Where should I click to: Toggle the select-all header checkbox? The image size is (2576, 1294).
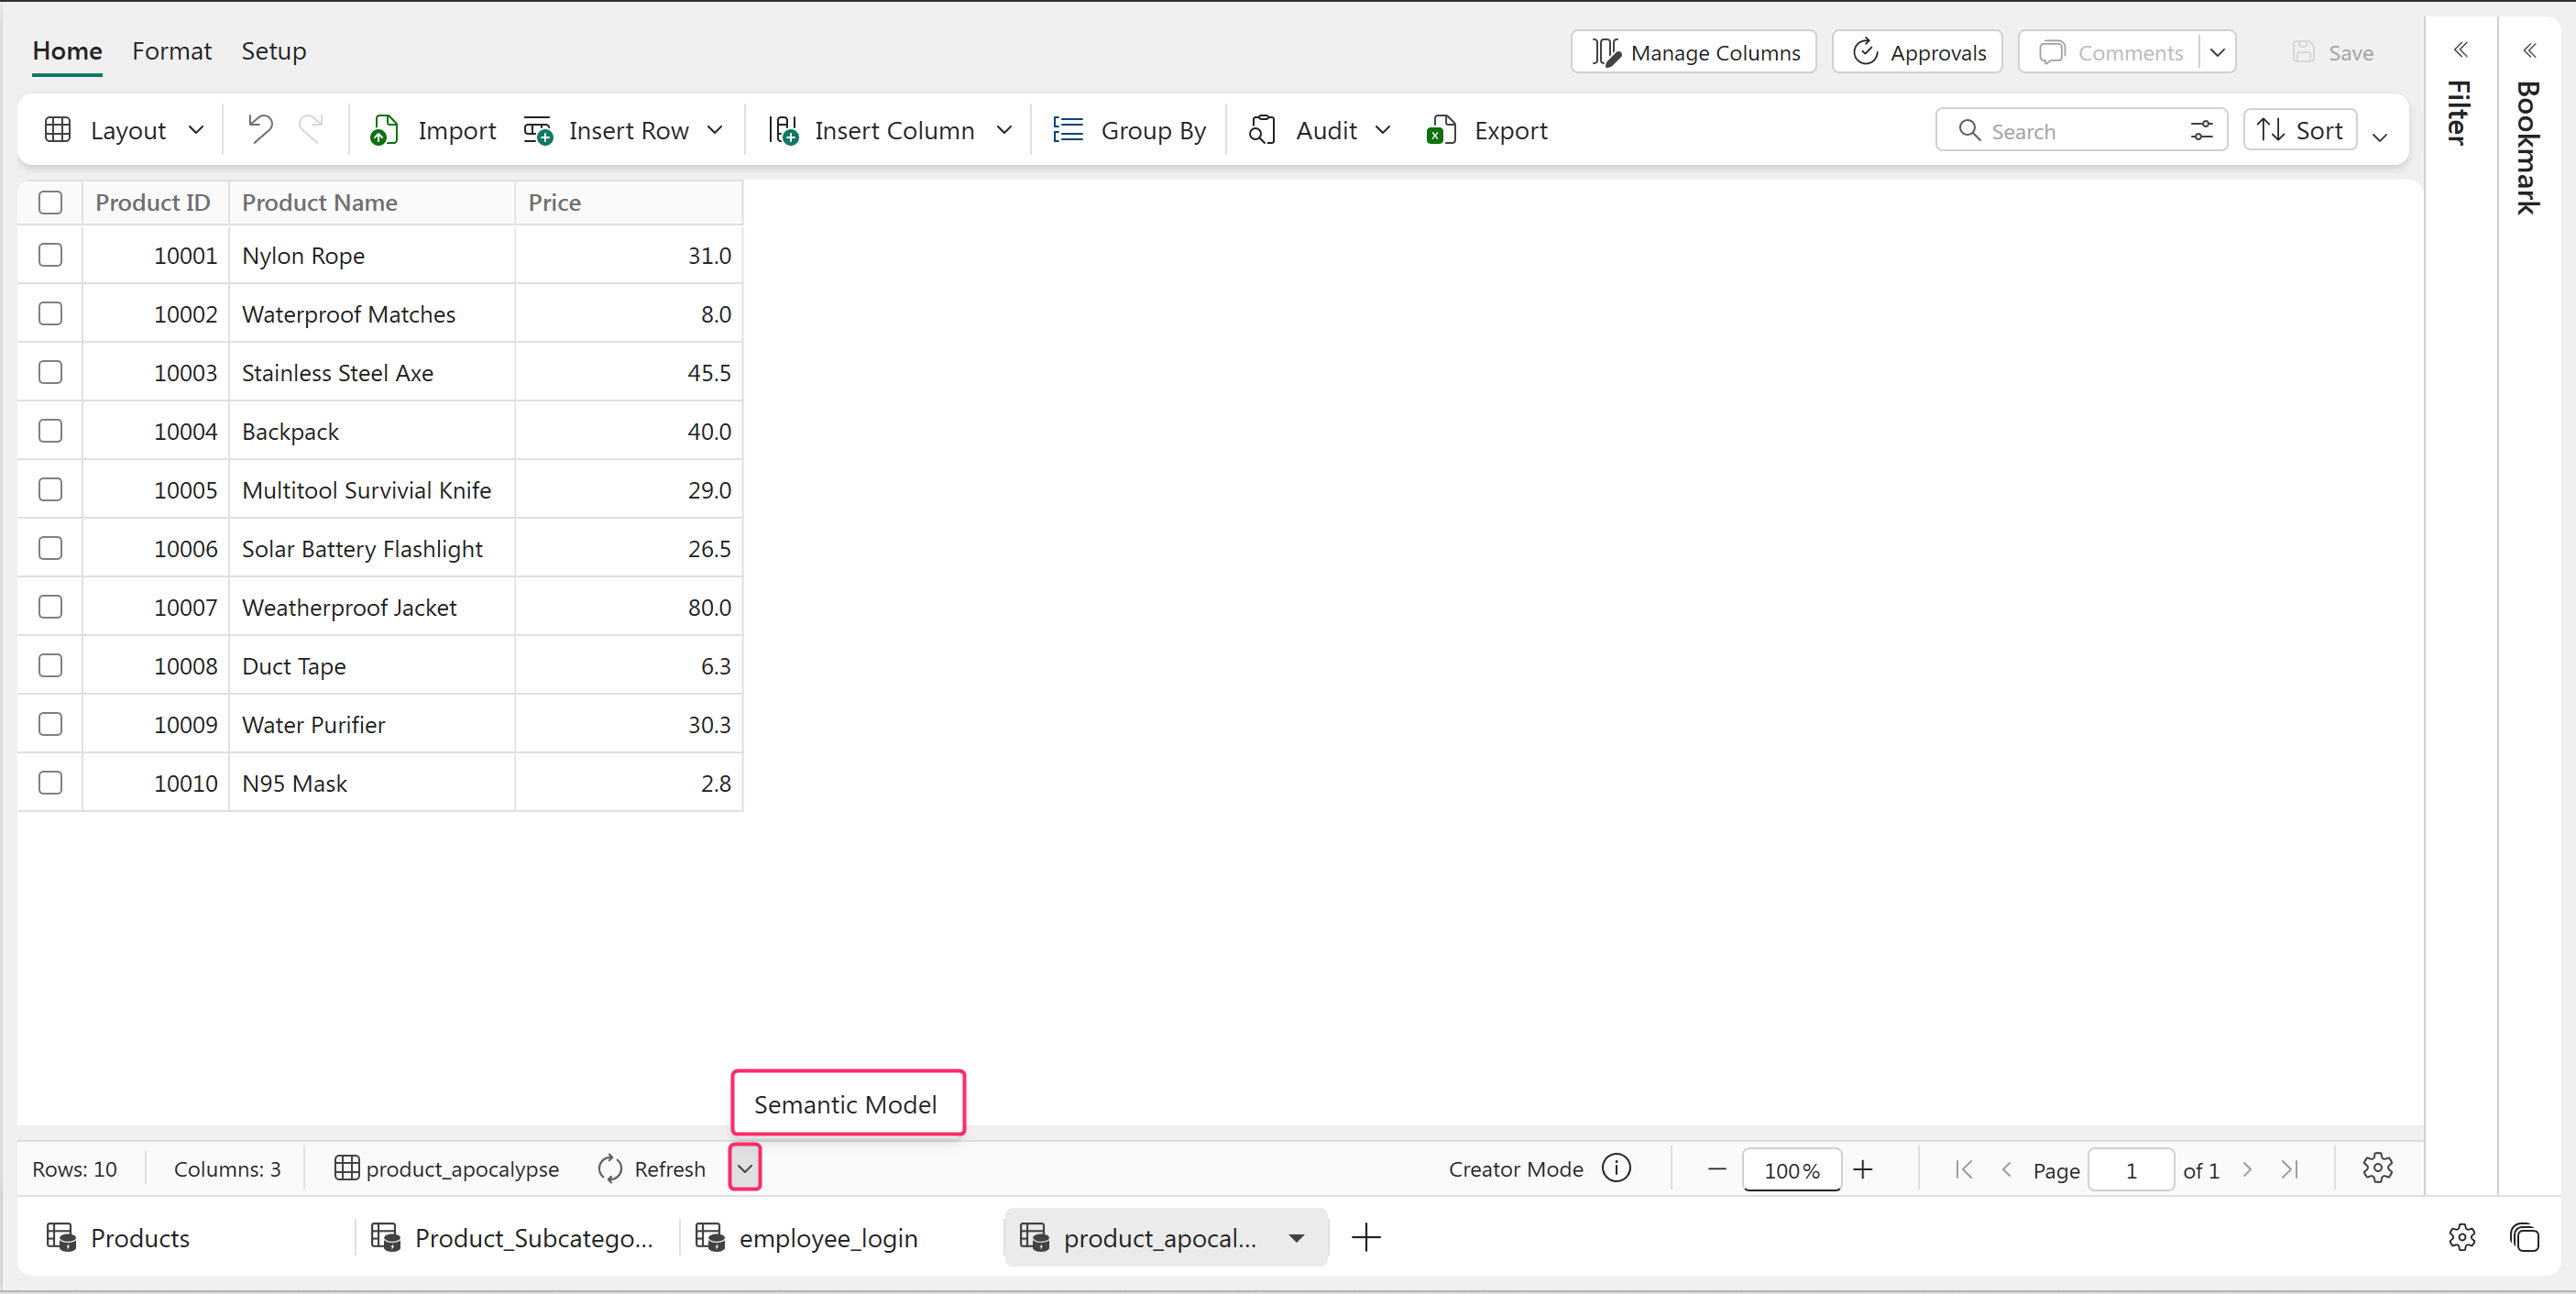coord(50,203)
